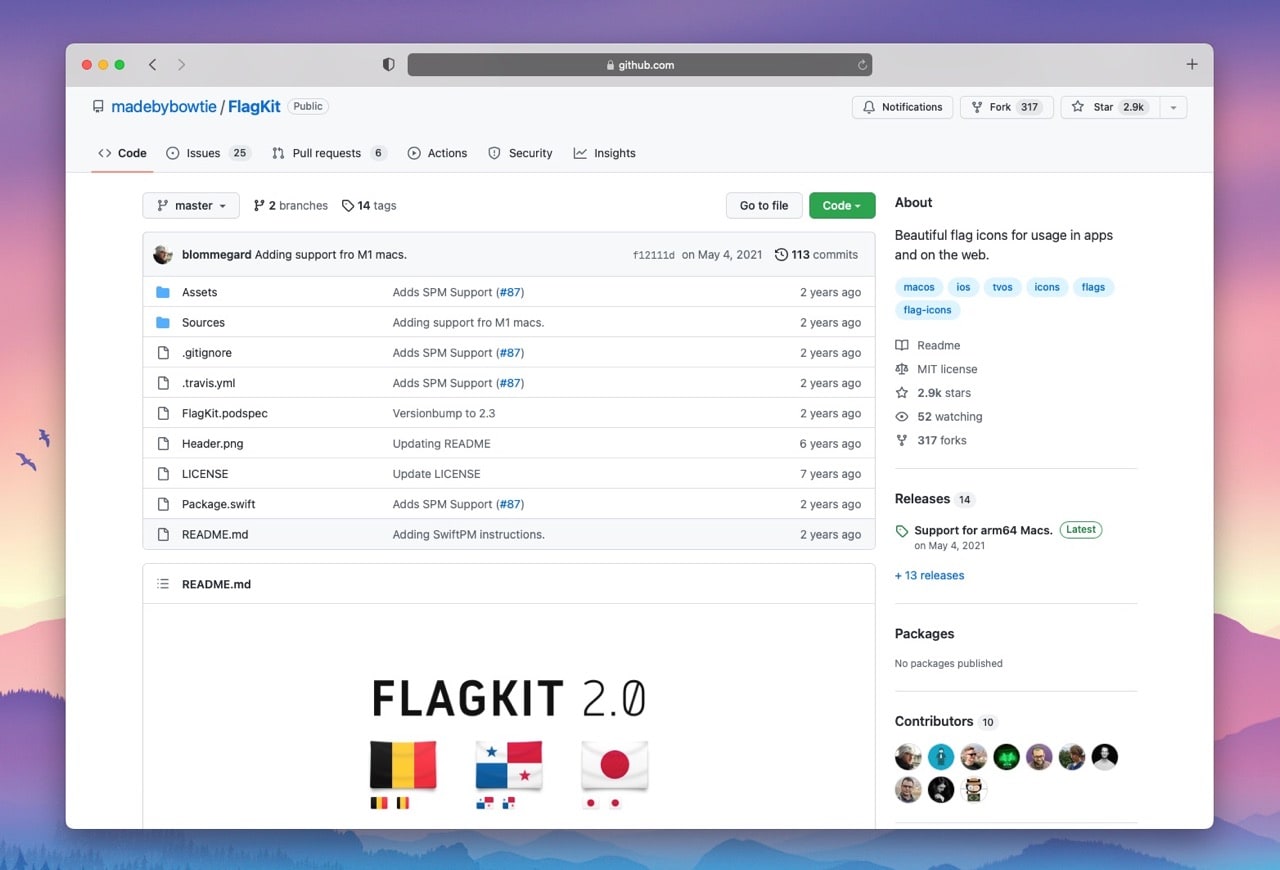Select the tvos topic tag
The image size is (1280, 870).
point(1002,287)
